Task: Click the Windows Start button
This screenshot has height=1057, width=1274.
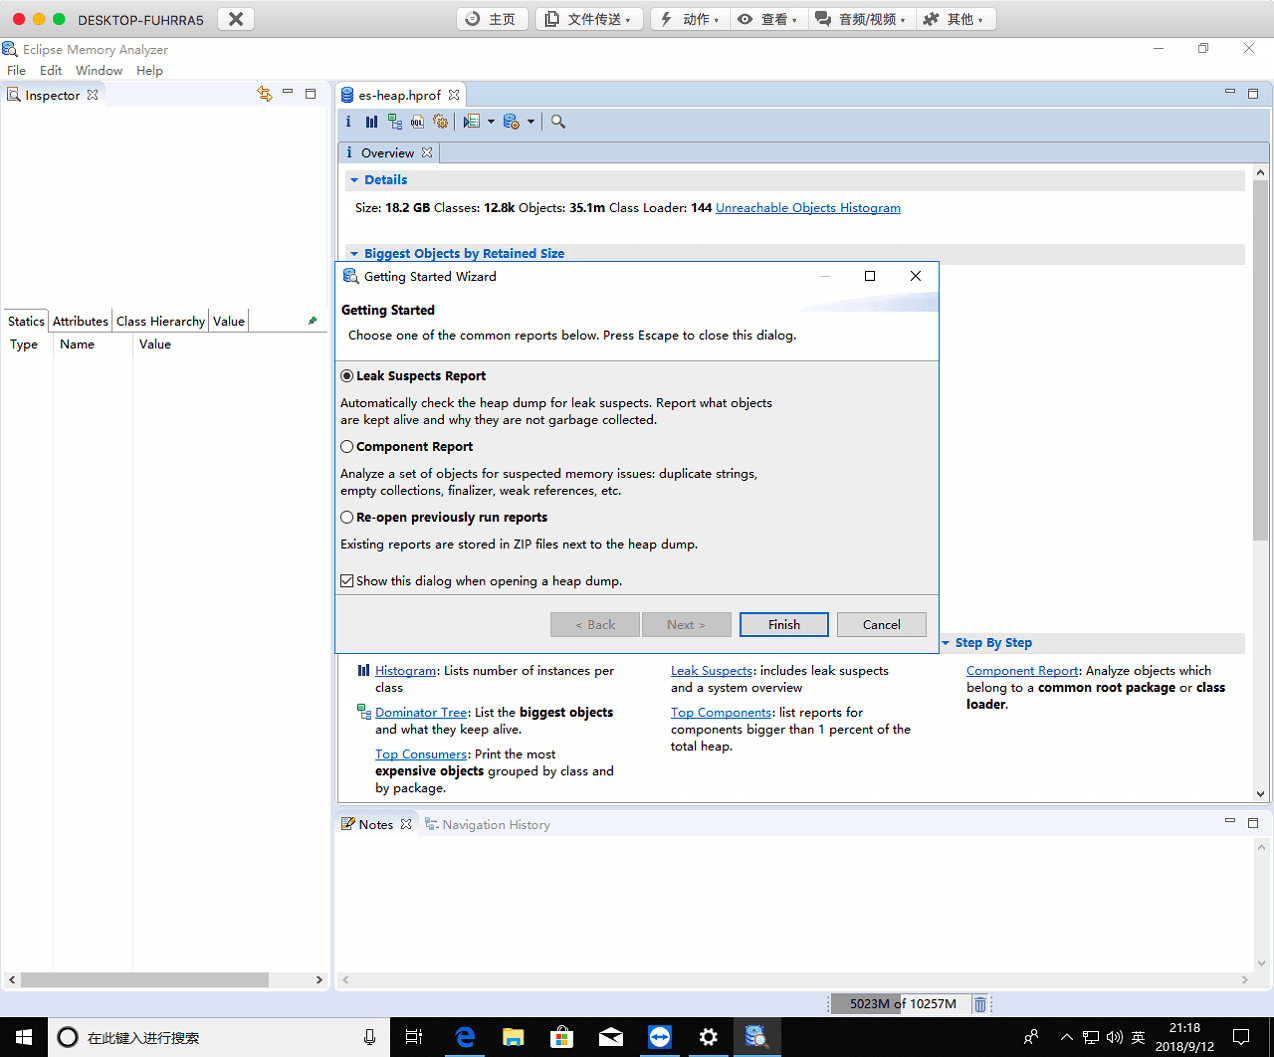Action: point(24,1037)
